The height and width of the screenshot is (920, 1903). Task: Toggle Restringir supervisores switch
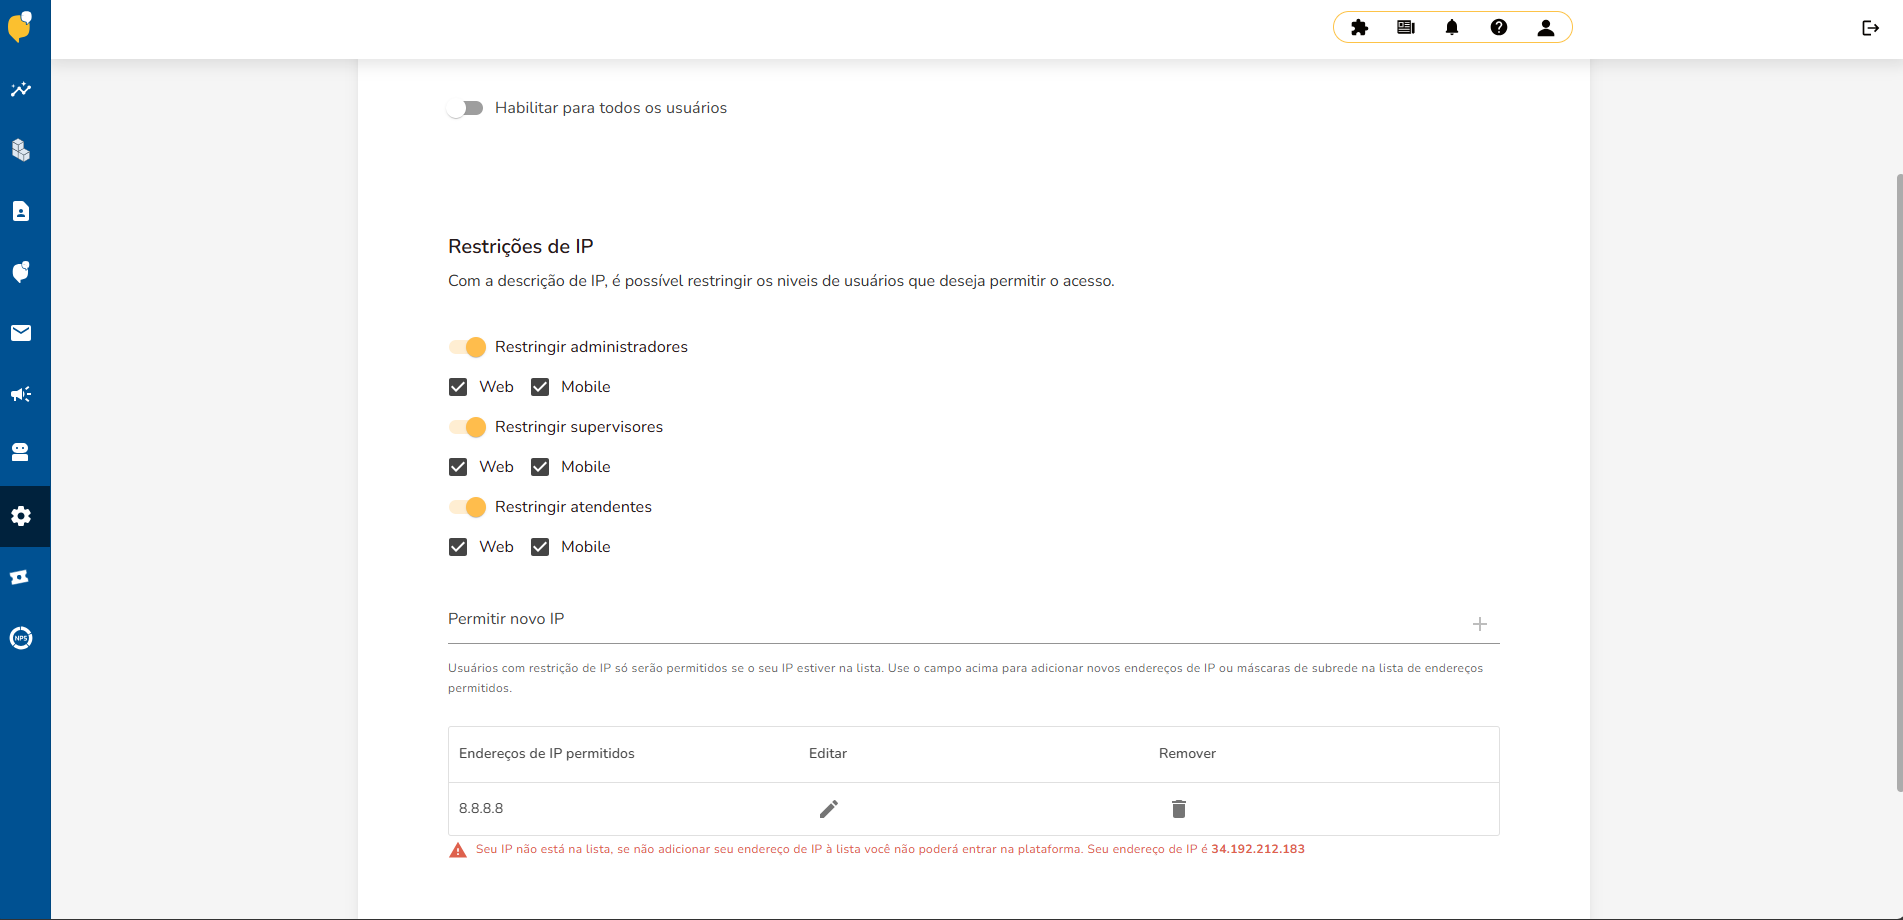pyautogui.click(x=467, y=427)
